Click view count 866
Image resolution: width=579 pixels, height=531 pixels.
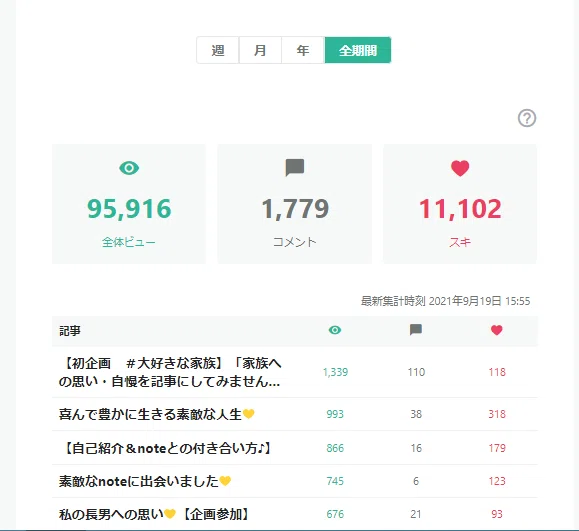pos(335,448)
